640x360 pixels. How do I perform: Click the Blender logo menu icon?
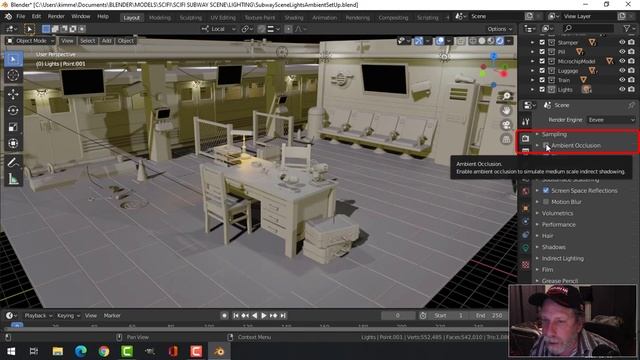(8, 16)
